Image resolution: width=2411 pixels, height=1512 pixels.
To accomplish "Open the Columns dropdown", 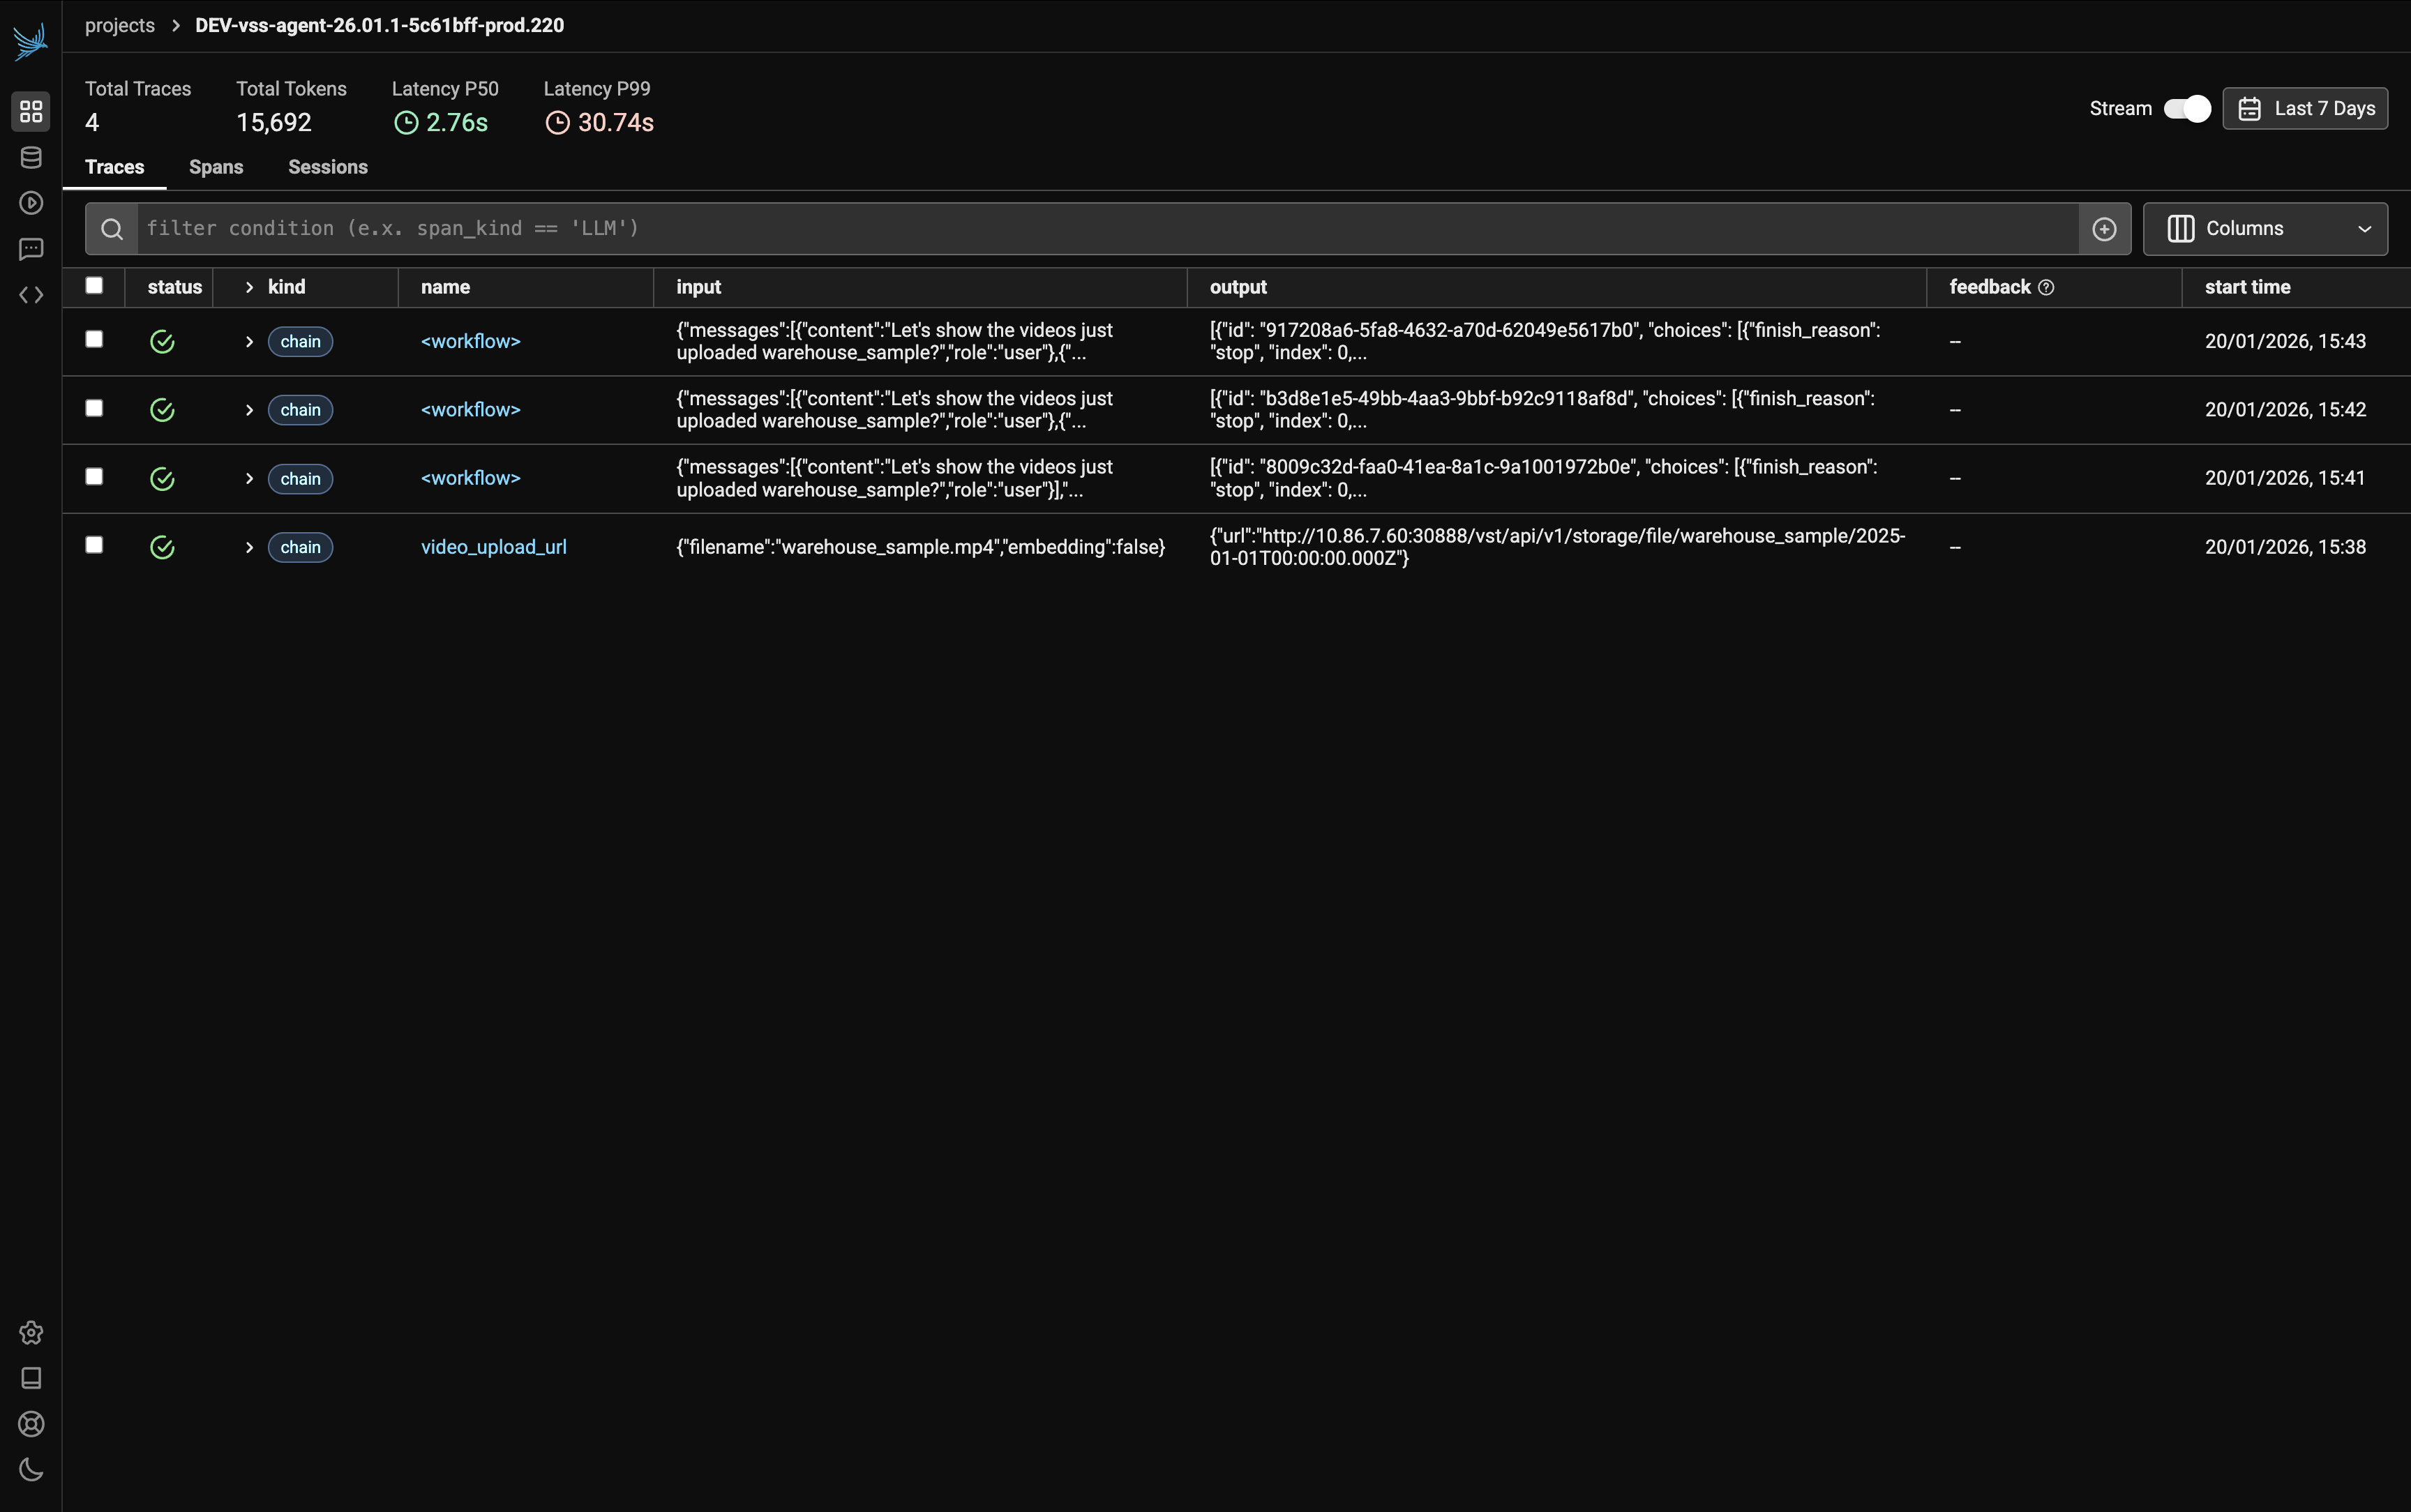I will (x=2264, y=228).
